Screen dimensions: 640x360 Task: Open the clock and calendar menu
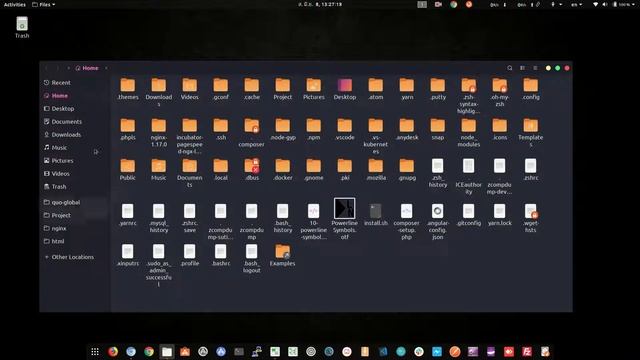tap(320, 4)
